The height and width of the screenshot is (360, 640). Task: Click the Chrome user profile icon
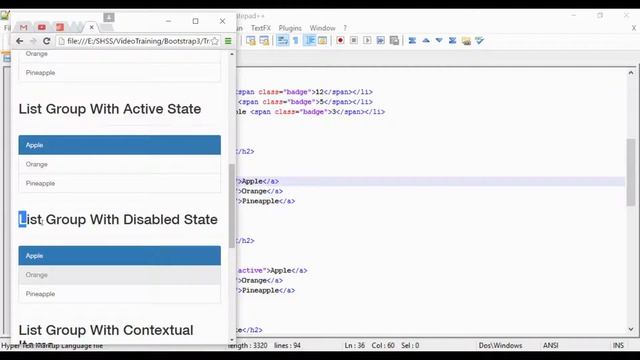pyautogui.click(x=109, y=17)
